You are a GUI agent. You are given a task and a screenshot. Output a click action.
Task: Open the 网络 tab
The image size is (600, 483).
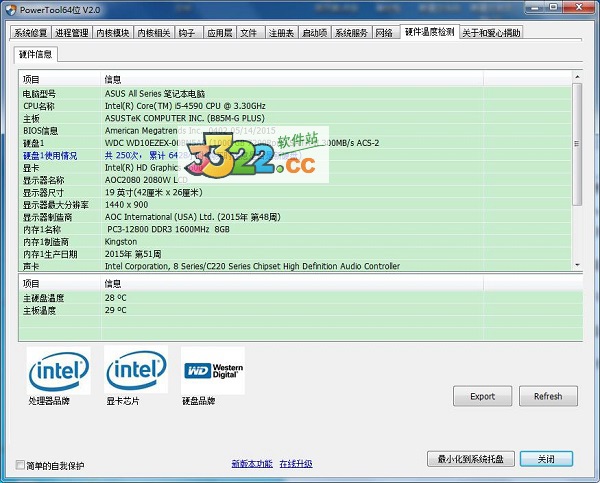coord(385,33)
